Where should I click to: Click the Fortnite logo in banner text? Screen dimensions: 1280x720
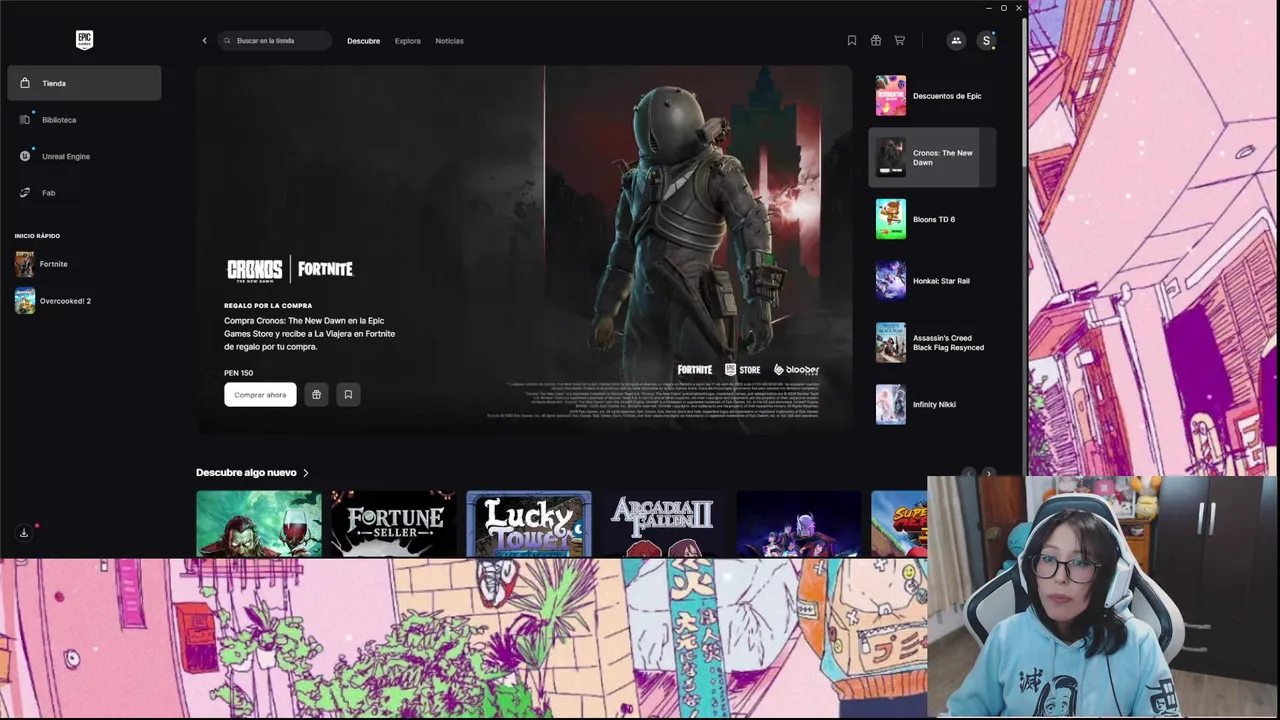tap(325, 269)
